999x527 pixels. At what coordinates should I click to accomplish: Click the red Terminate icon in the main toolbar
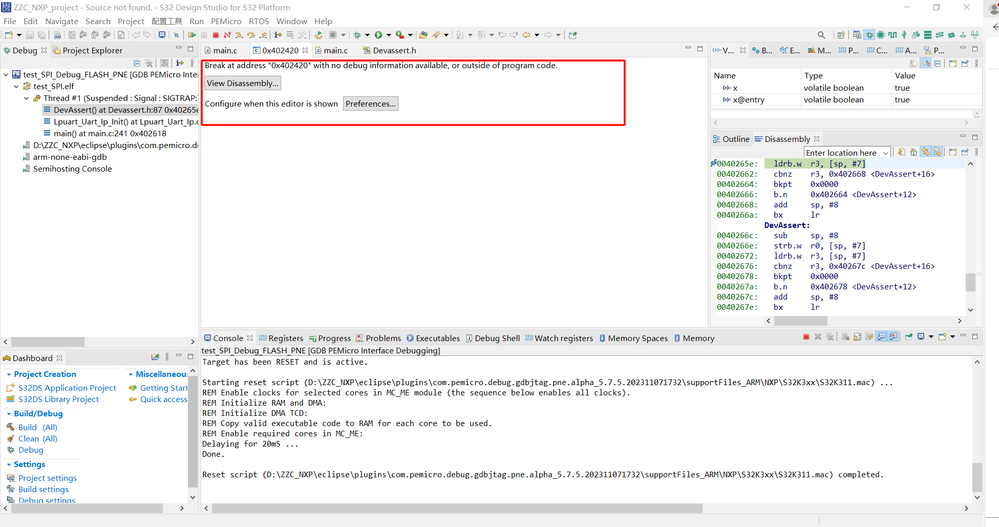point(215,35)
